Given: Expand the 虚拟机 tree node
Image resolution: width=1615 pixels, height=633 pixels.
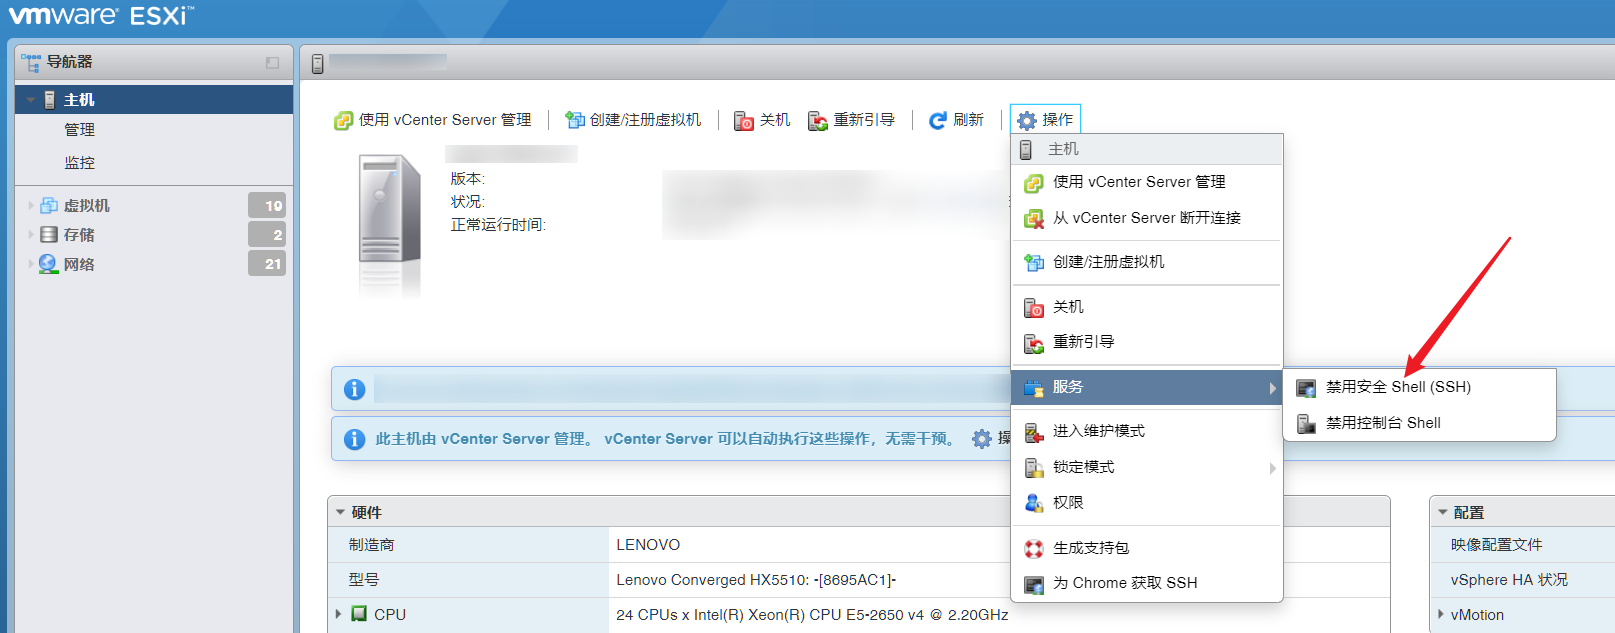Looking at the screenshot, I should (31, 206).
